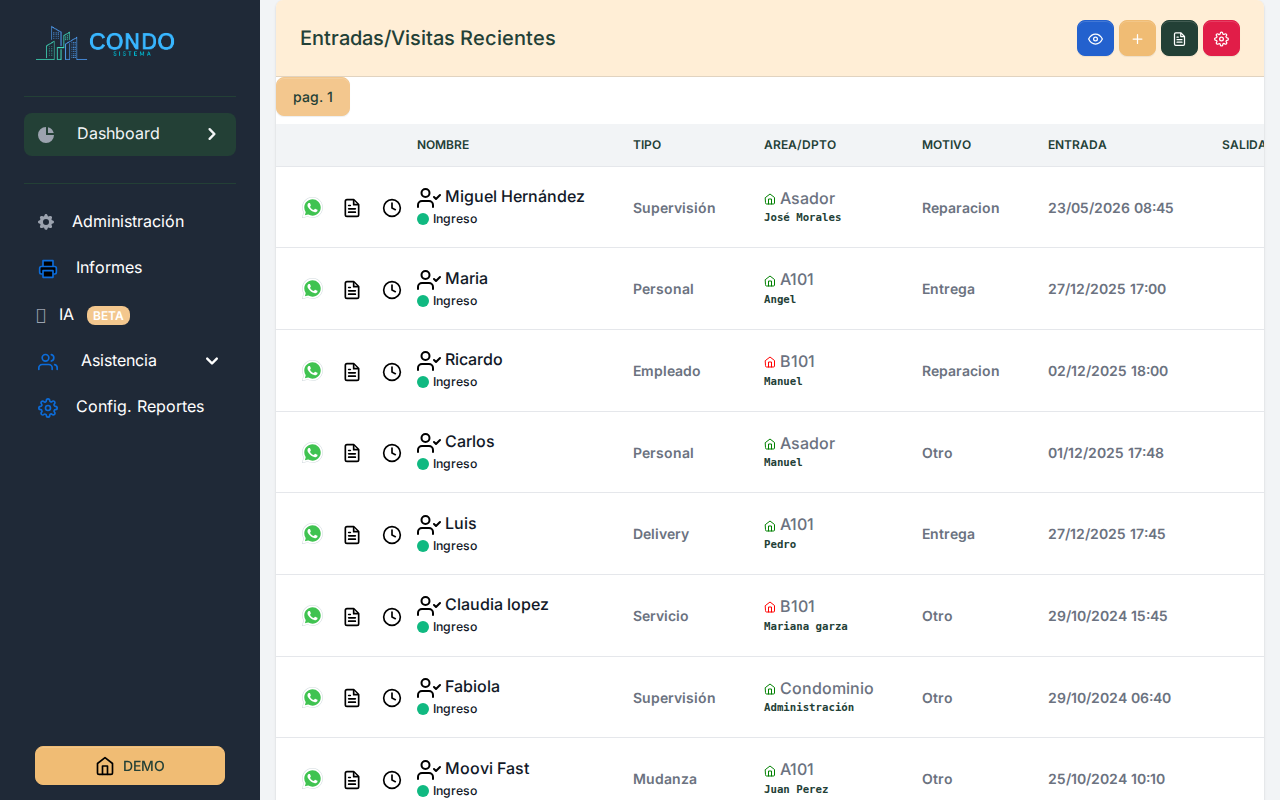Expand the Asistencia submenu arrow
The width and height of the screenshot is (1280, 800).
click(x=212, y=361)
